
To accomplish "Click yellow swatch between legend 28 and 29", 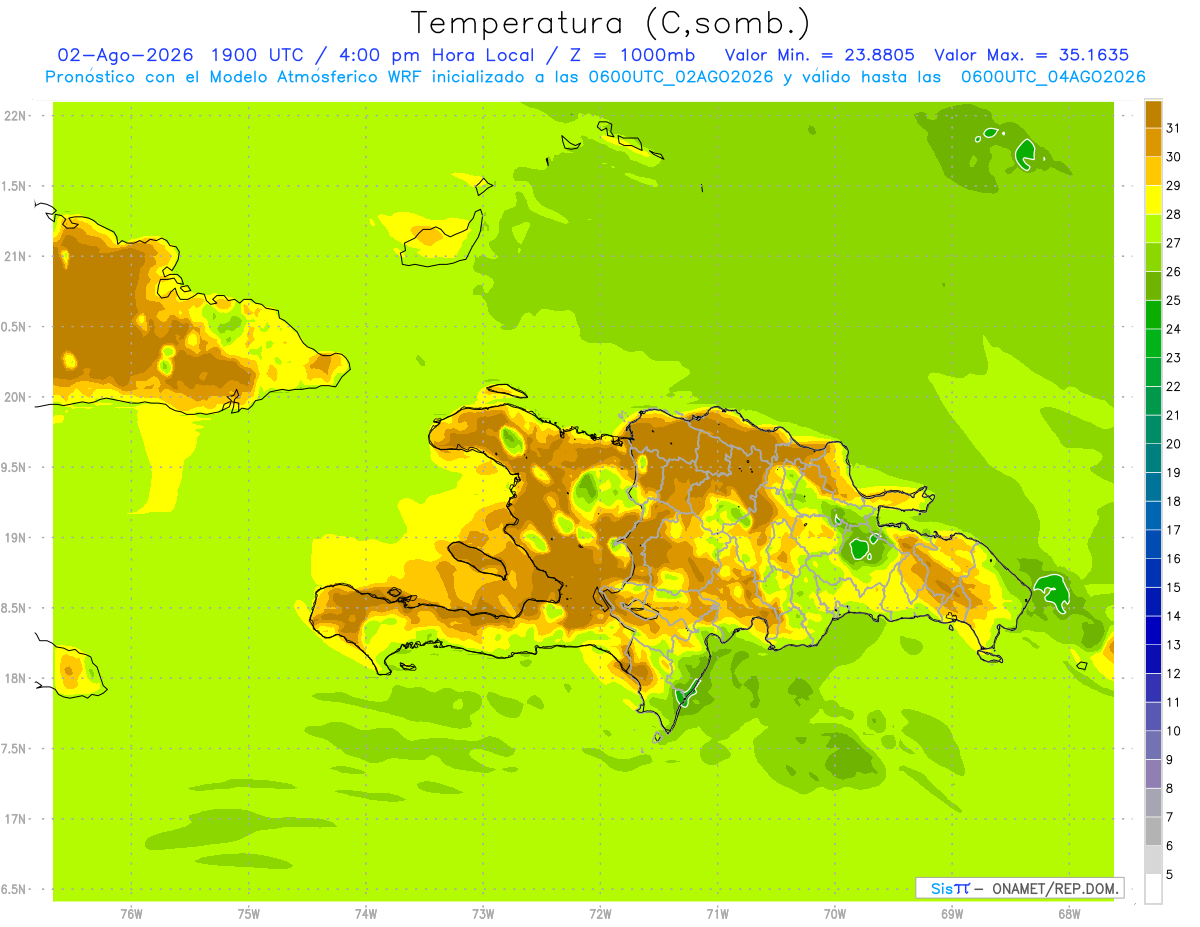I will click(x=1153, y=200).
